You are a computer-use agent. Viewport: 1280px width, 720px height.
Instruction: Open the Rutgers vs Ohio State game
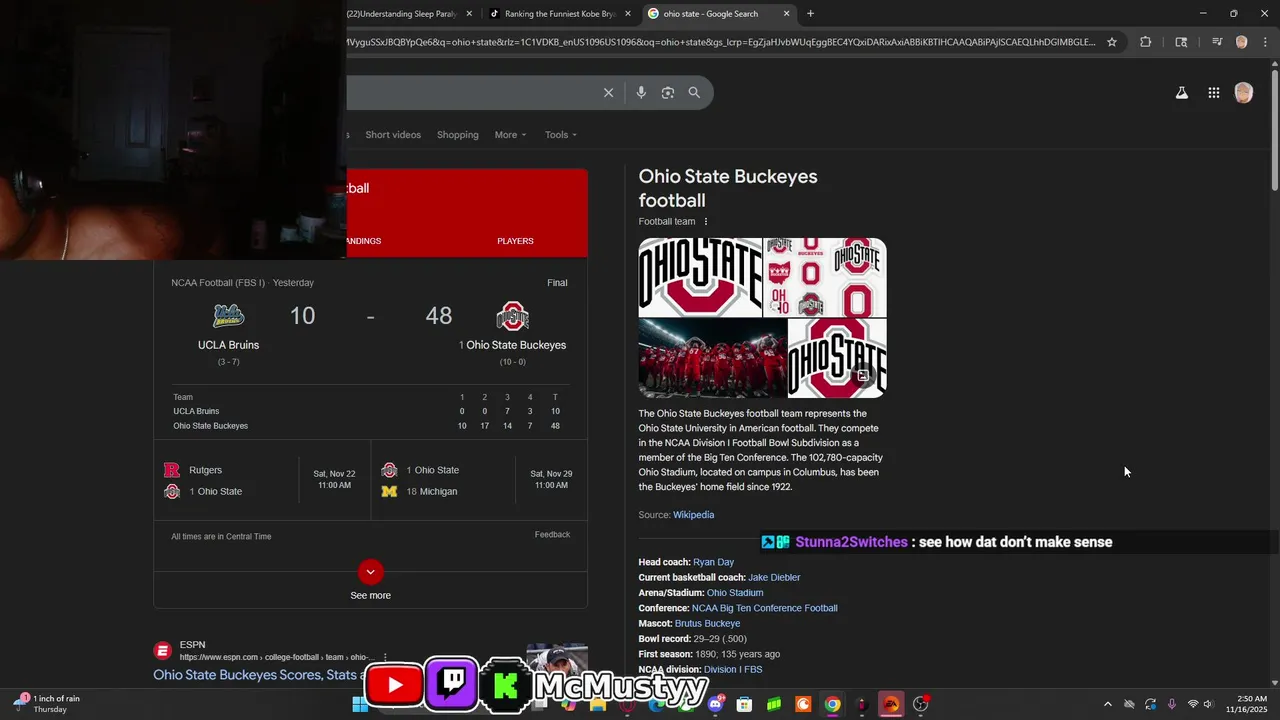click(x=262, y=481)
